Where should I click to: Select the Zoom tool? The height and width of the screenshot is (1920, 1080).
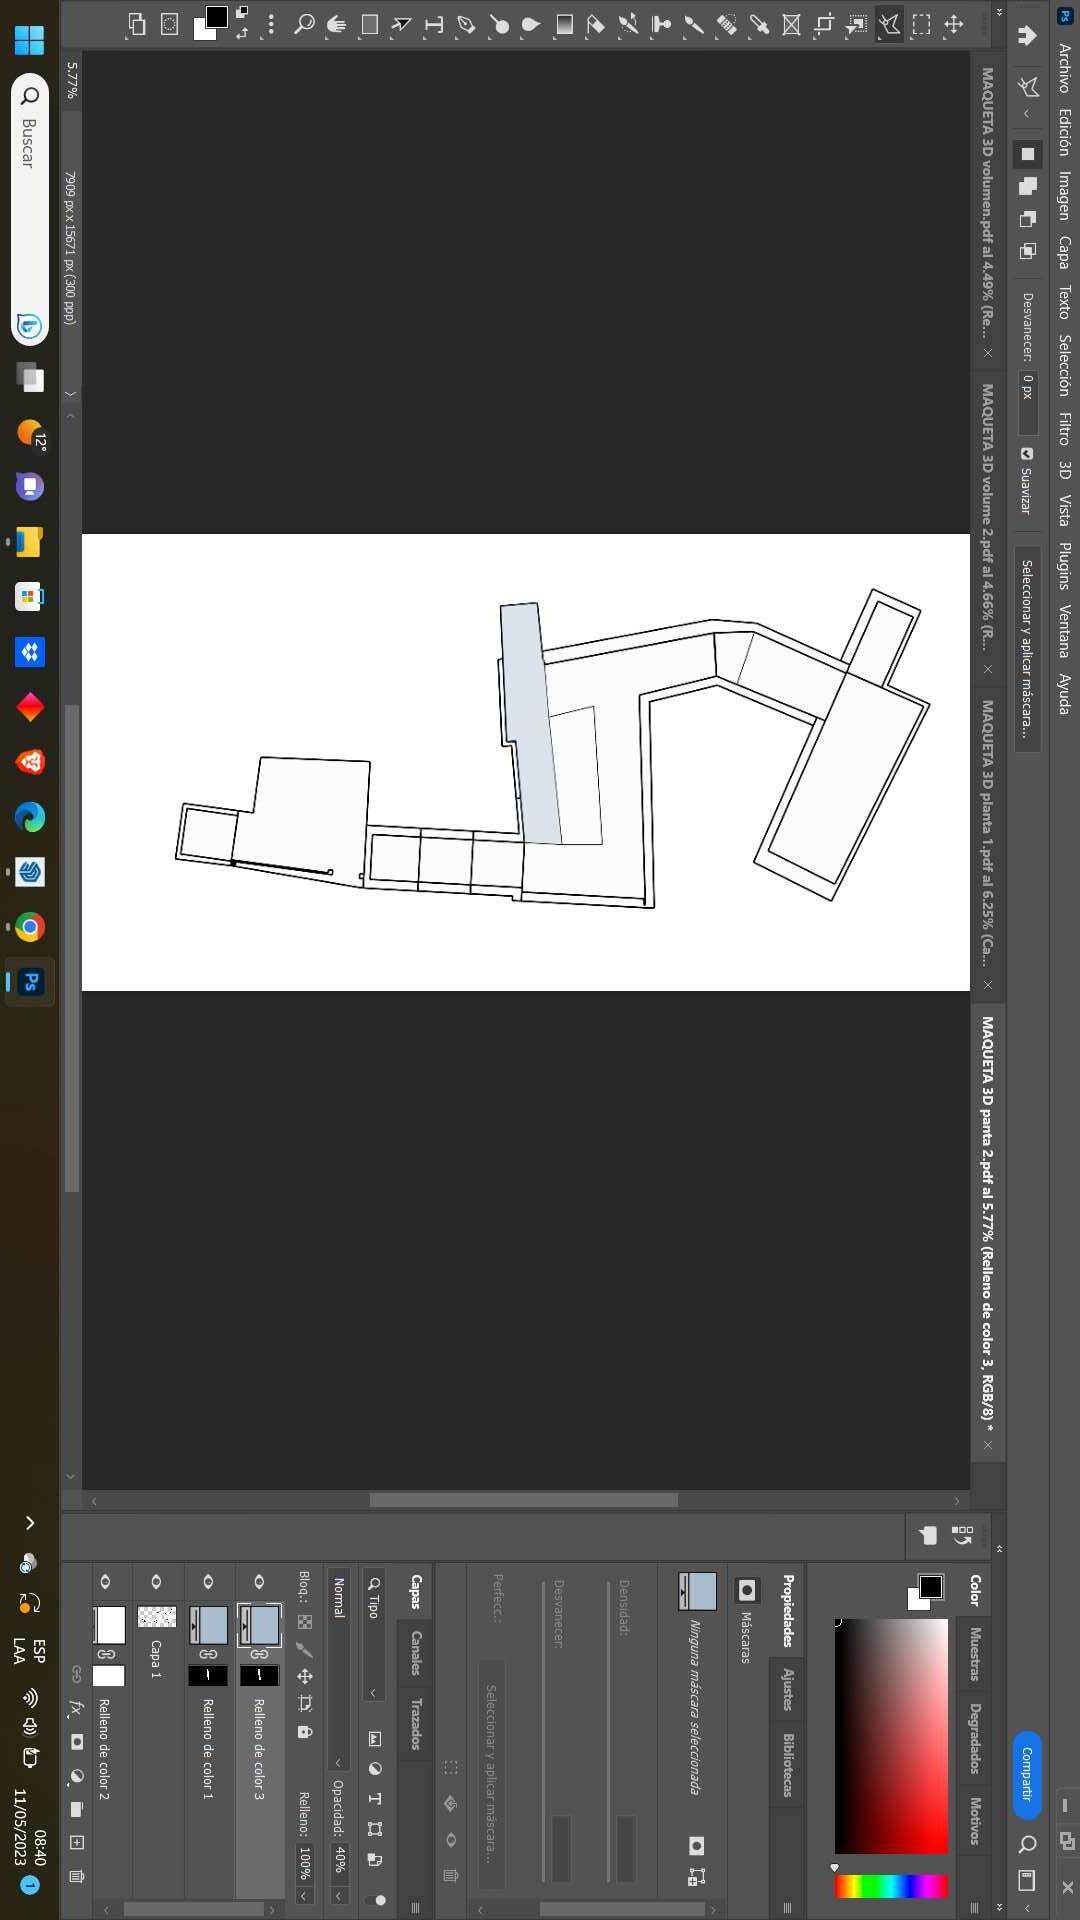coord(304,24)
